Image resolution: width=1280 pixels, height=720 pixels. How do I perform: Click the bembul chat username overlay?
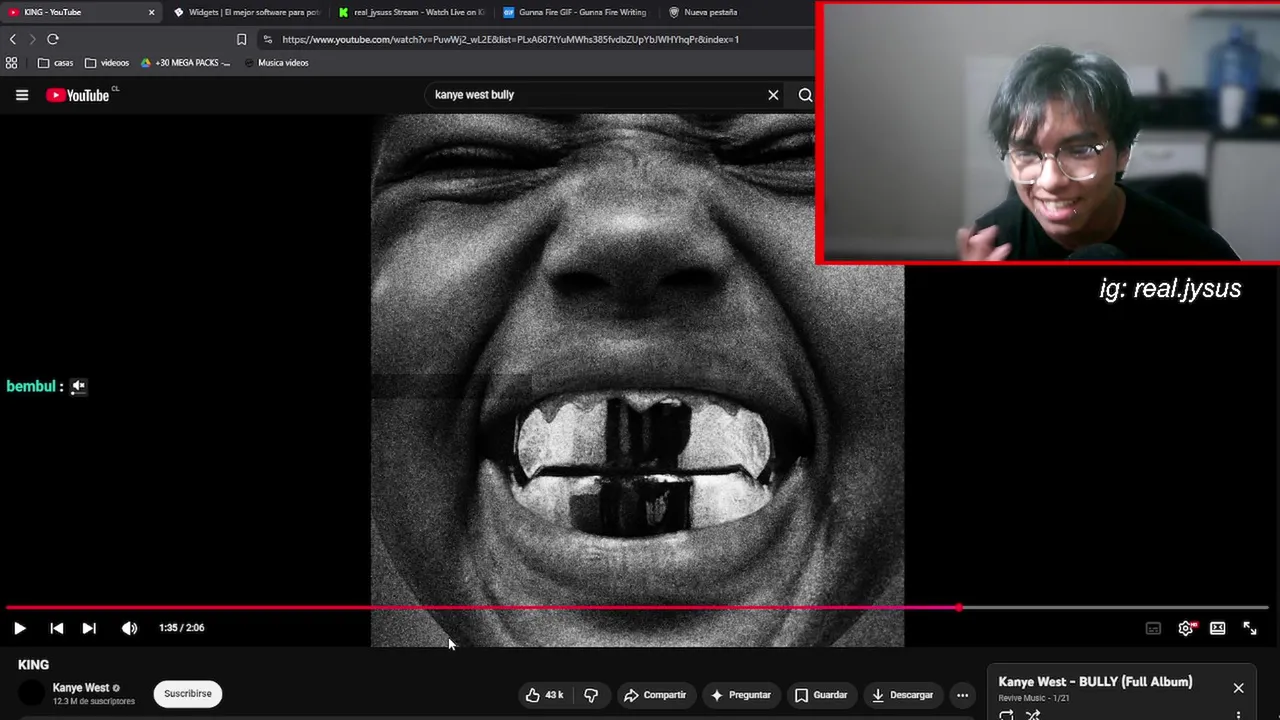coord(31,386)
